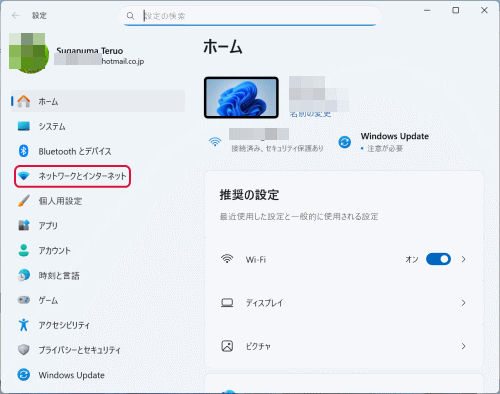Open アカウント section
This screenshot has width=500, height=394.
click(x=98, y=251)
